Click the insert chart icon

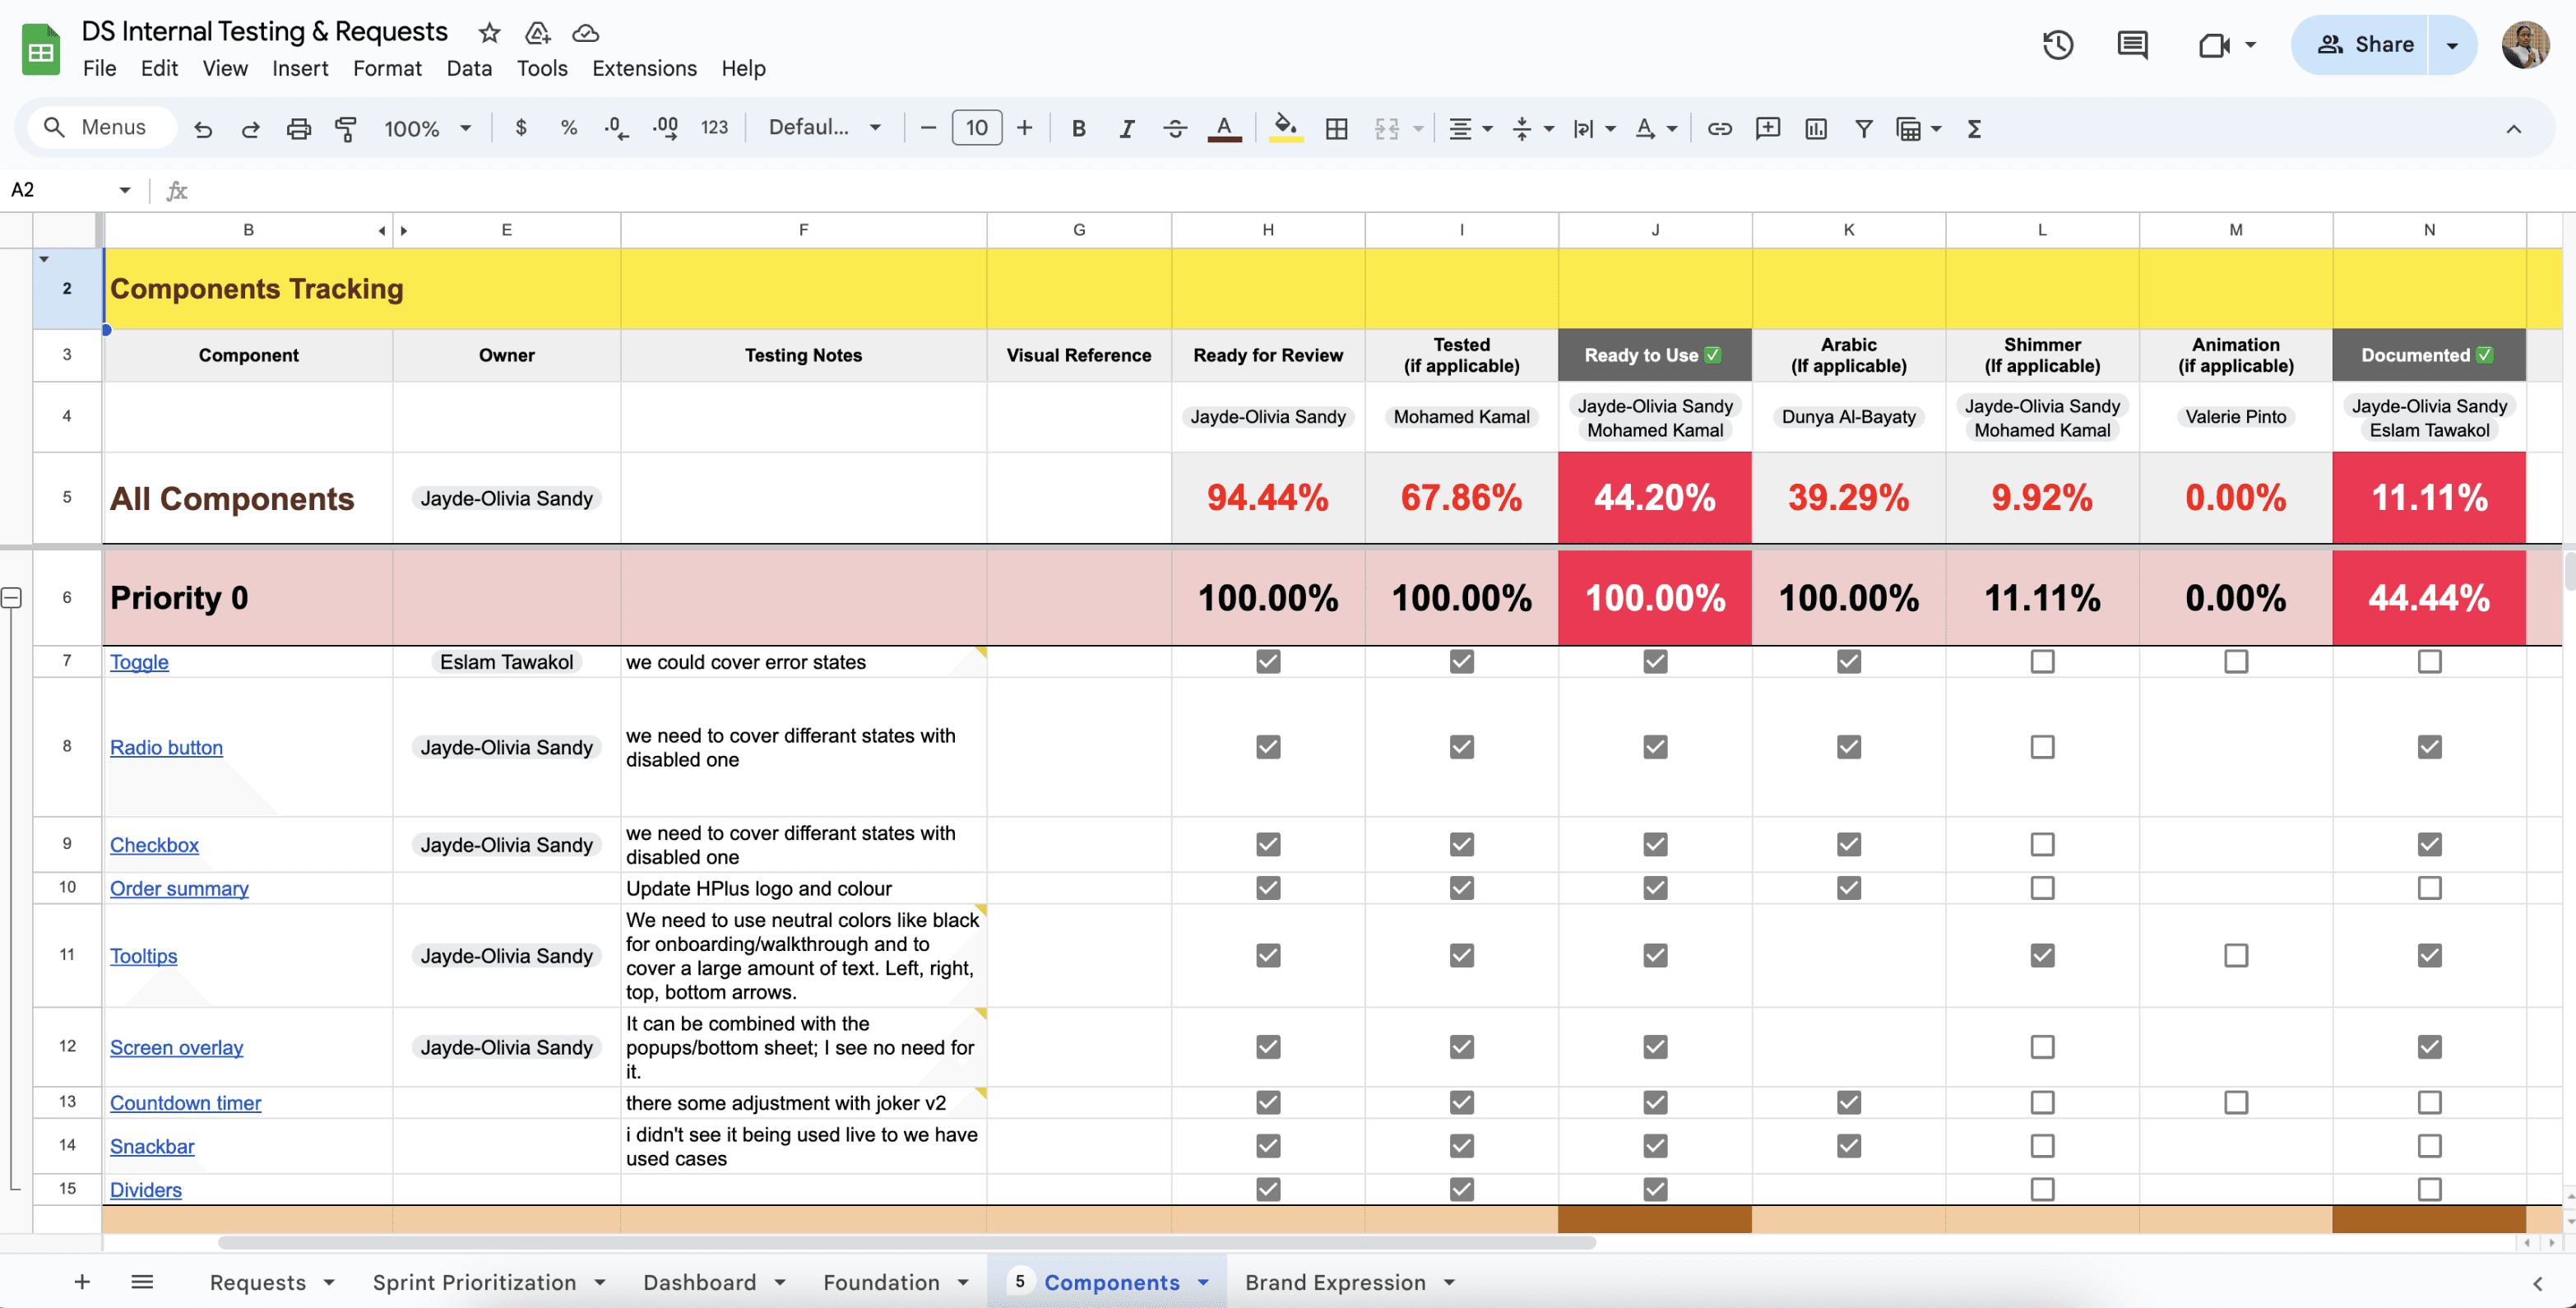click(1815, 128)
